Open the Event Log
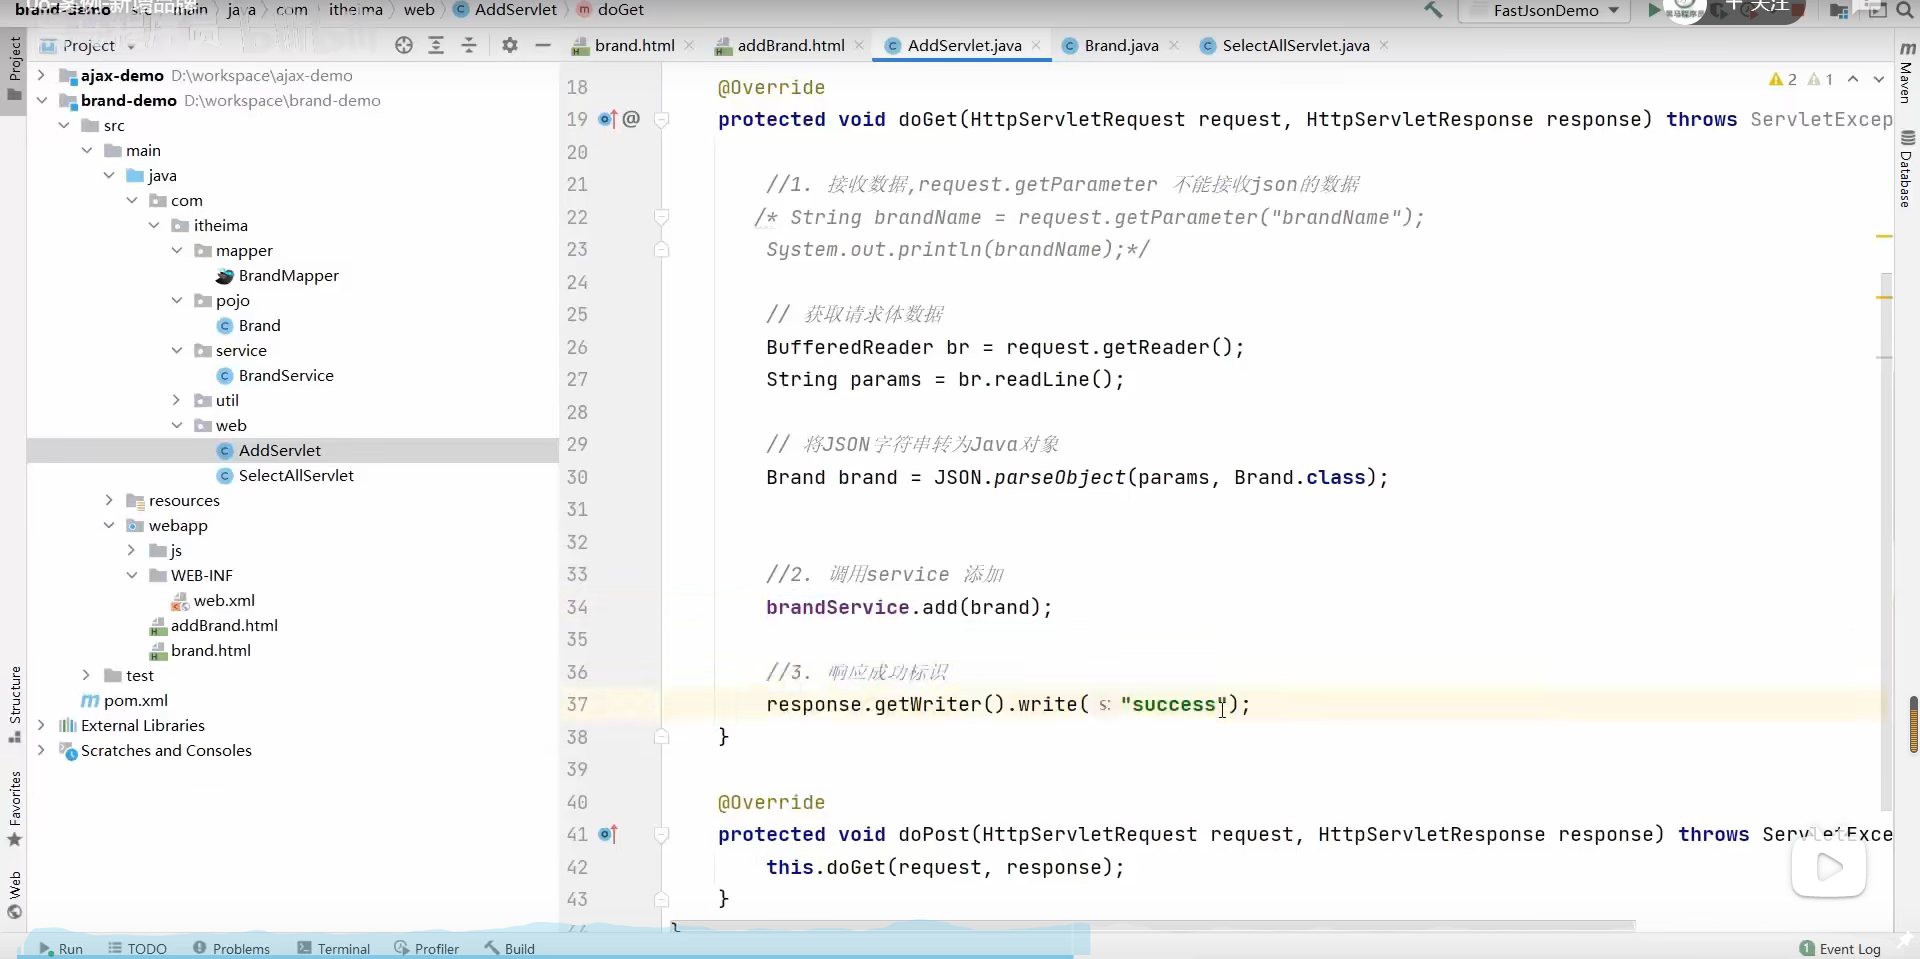 point(1840,948)
